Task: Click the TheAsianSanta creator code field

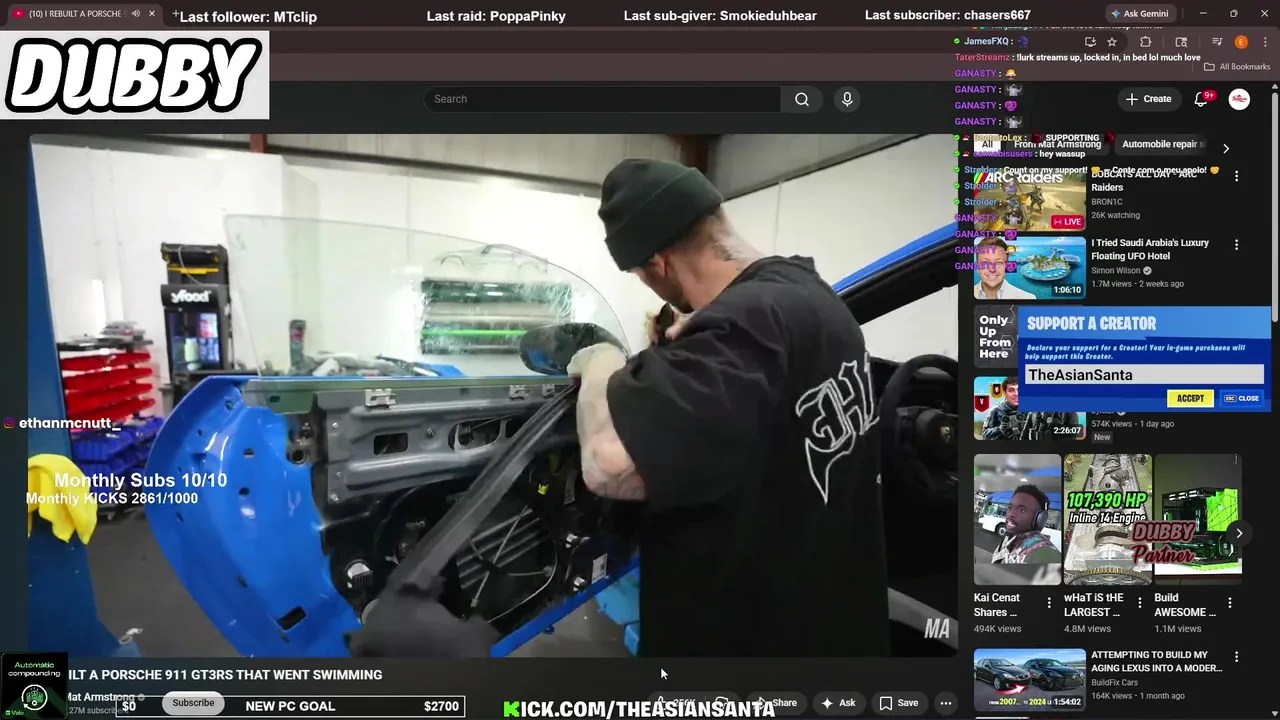Action: (x=1144, y=375)
